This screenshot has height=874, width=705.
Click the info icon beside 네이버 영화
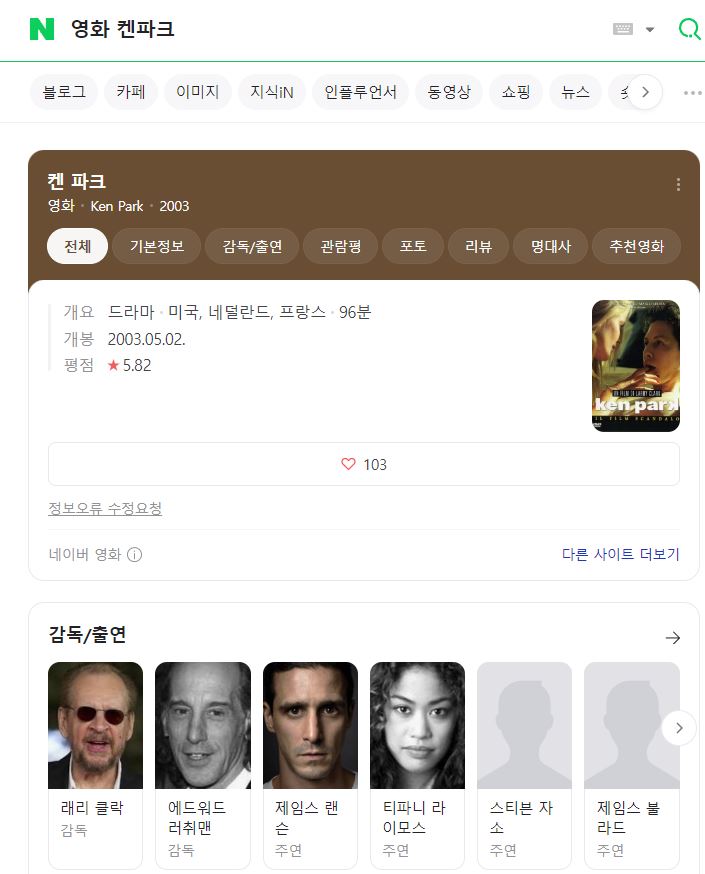click(x=135, y=555)
